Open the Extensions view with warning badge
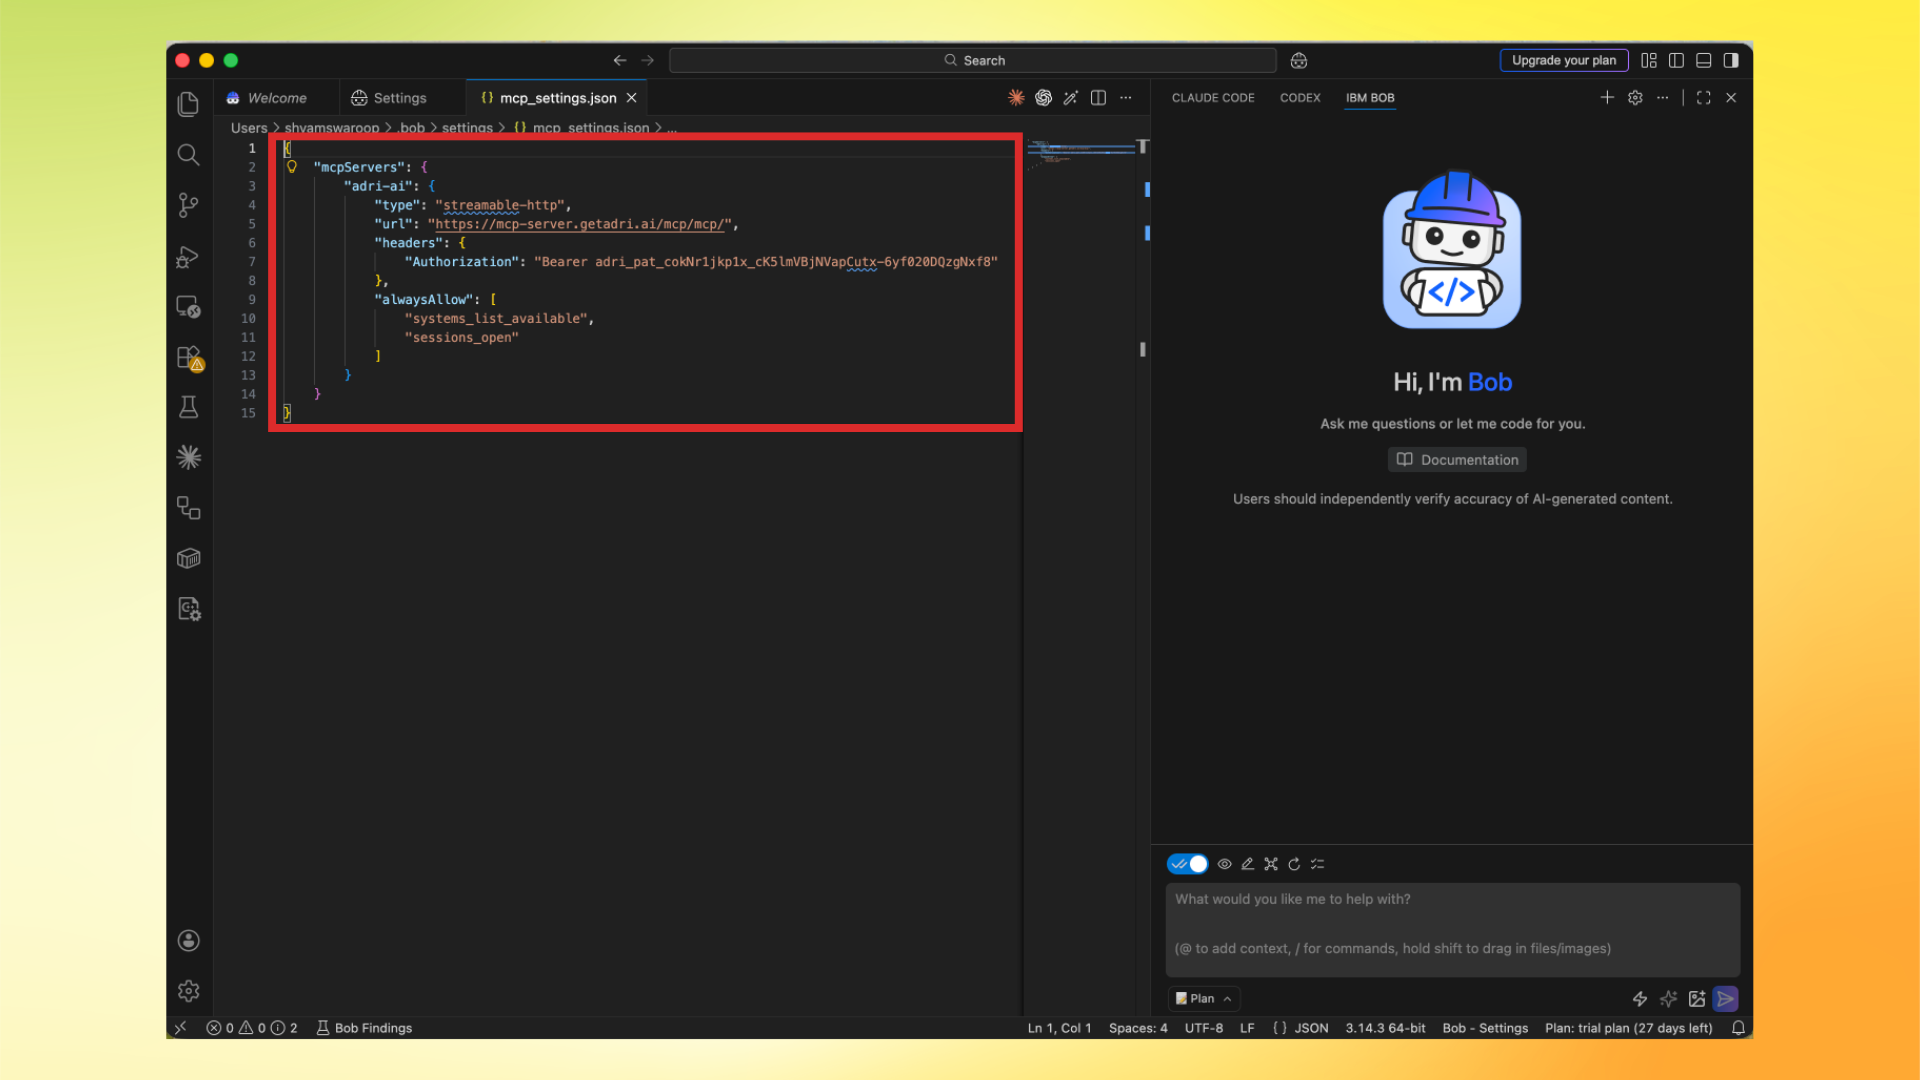Image resolution: width=1920 pixels, height=1080 pixels. (x=188, y=357)
